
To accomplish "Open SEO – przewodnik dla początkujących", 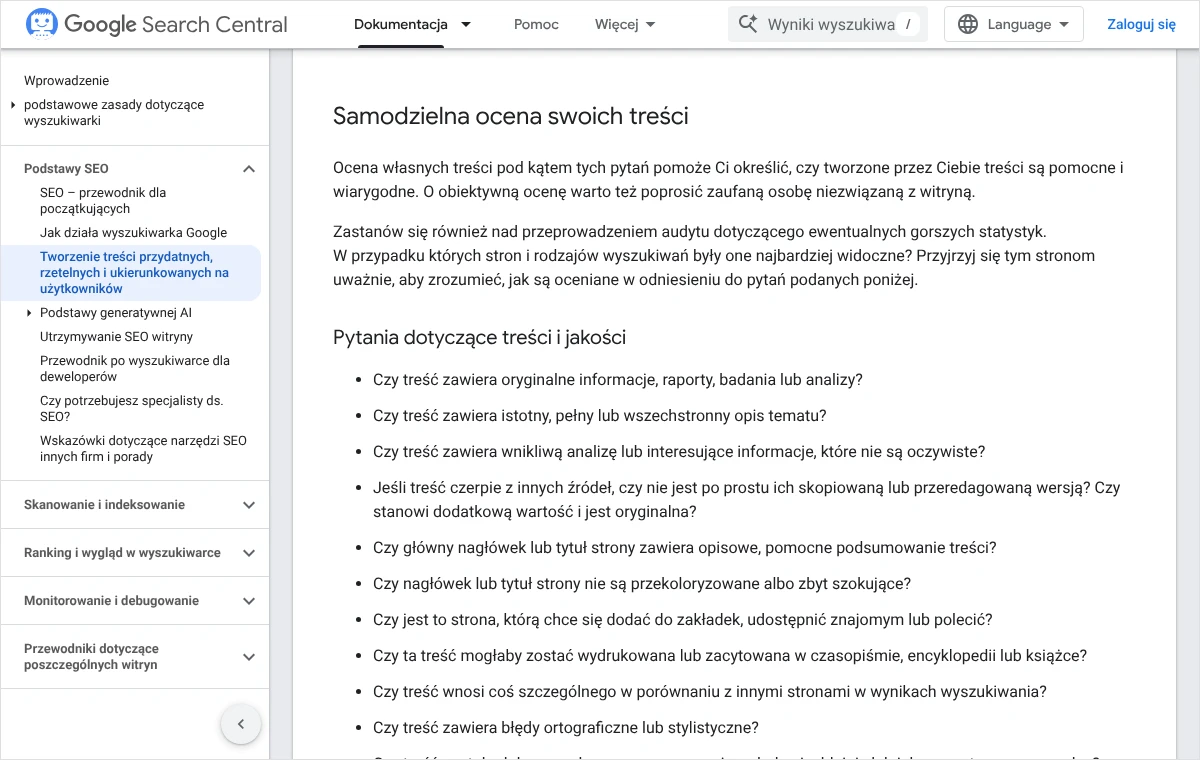I will 103,201.
